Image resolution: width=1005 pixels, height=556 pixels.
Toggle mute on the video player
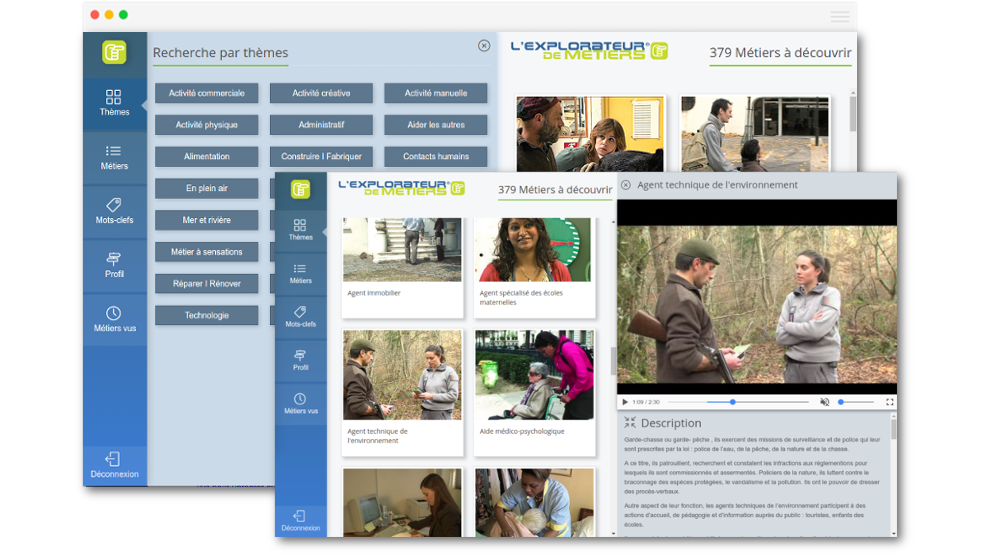(x=825, y=402)
